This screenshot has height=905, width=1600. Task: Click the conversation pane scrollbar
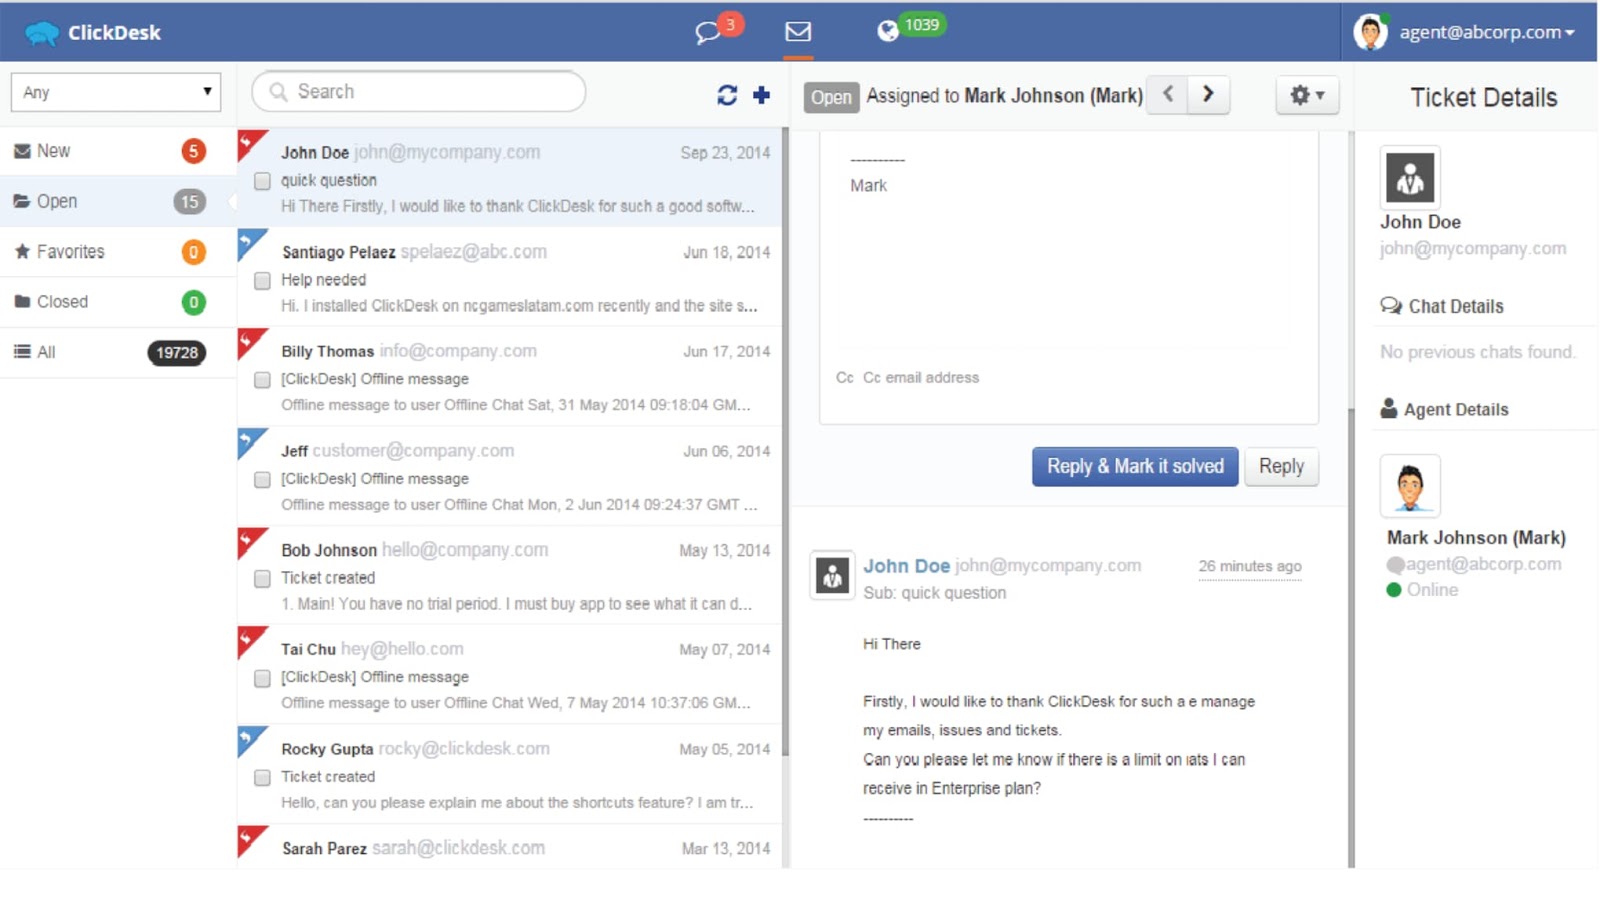click(1352, 636)
